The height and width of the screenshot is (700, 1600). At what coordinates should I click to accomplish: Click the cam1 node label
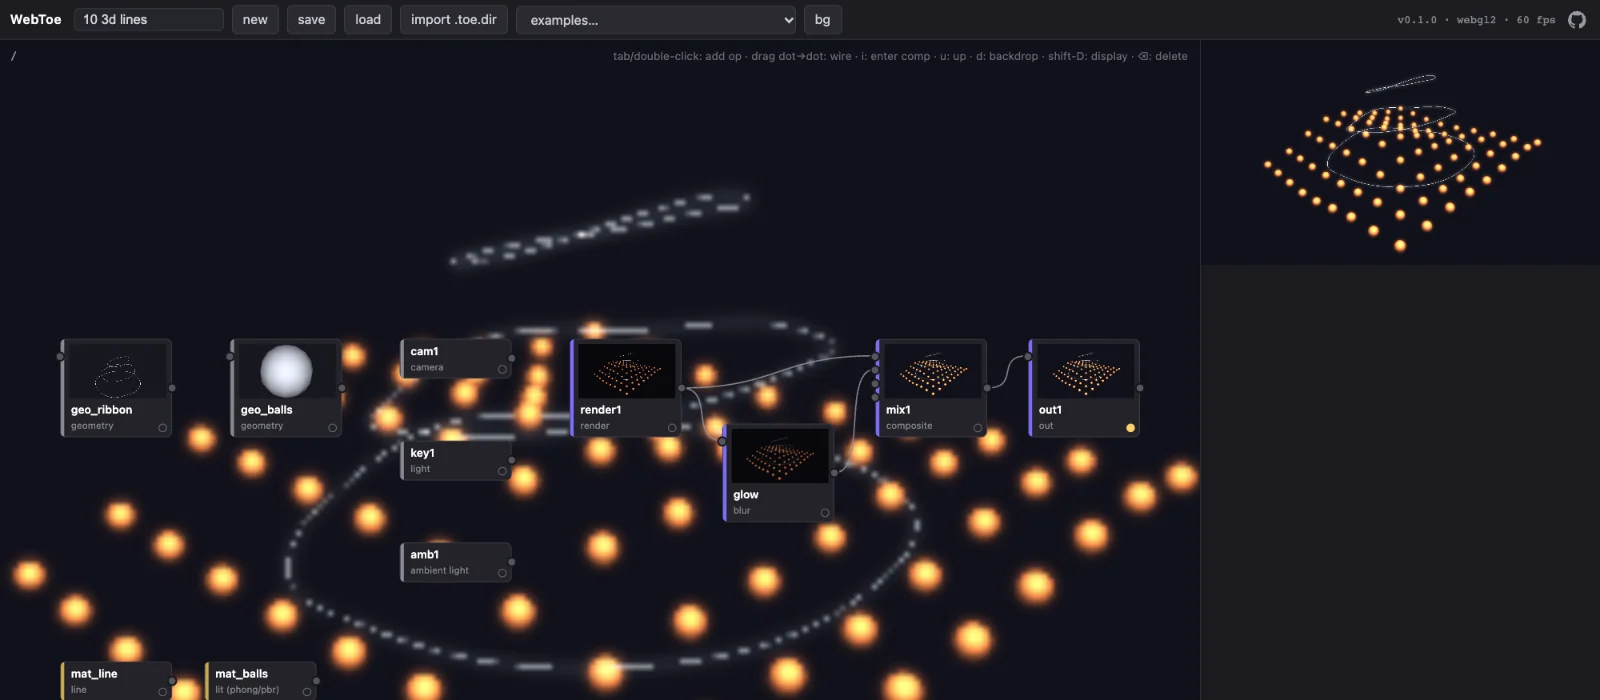[424, 351]
